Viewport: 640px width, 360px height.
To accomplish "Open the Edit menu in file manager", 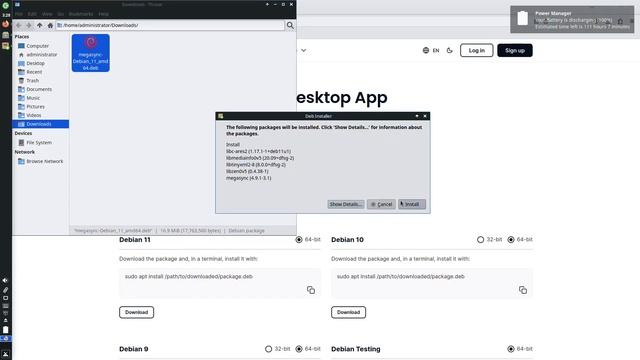I will (32, 14).
